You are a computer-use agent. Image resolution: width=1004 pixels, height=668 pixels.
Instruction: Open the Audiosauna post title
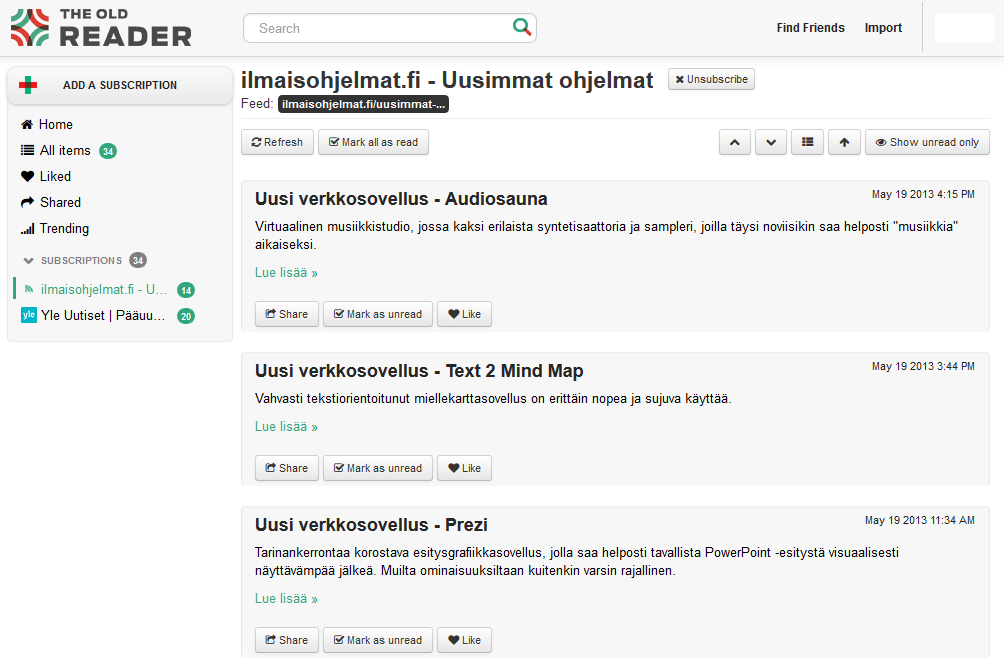(x=401, y=199)
